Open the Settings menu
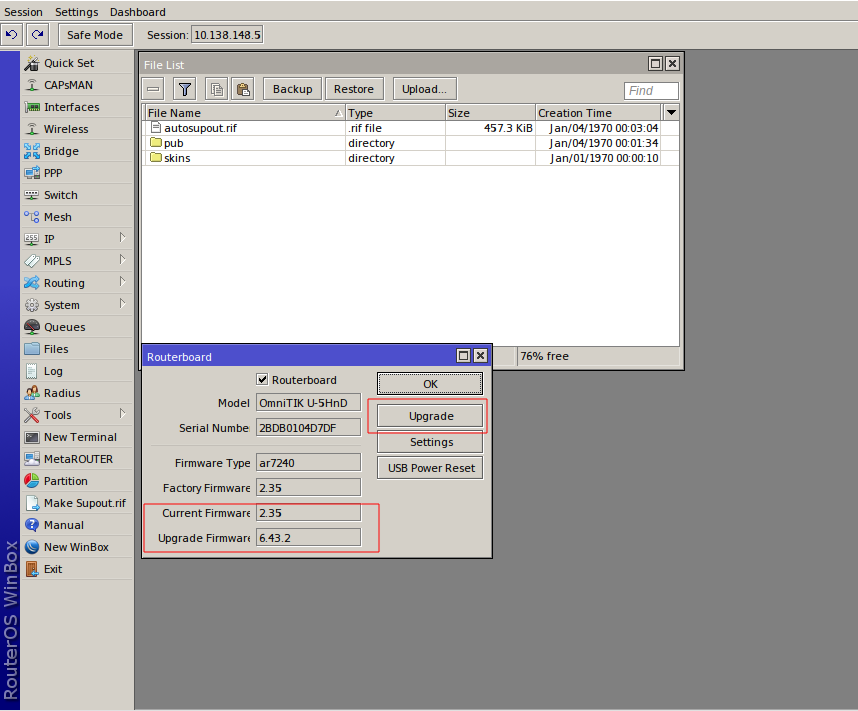 (77, 11)
